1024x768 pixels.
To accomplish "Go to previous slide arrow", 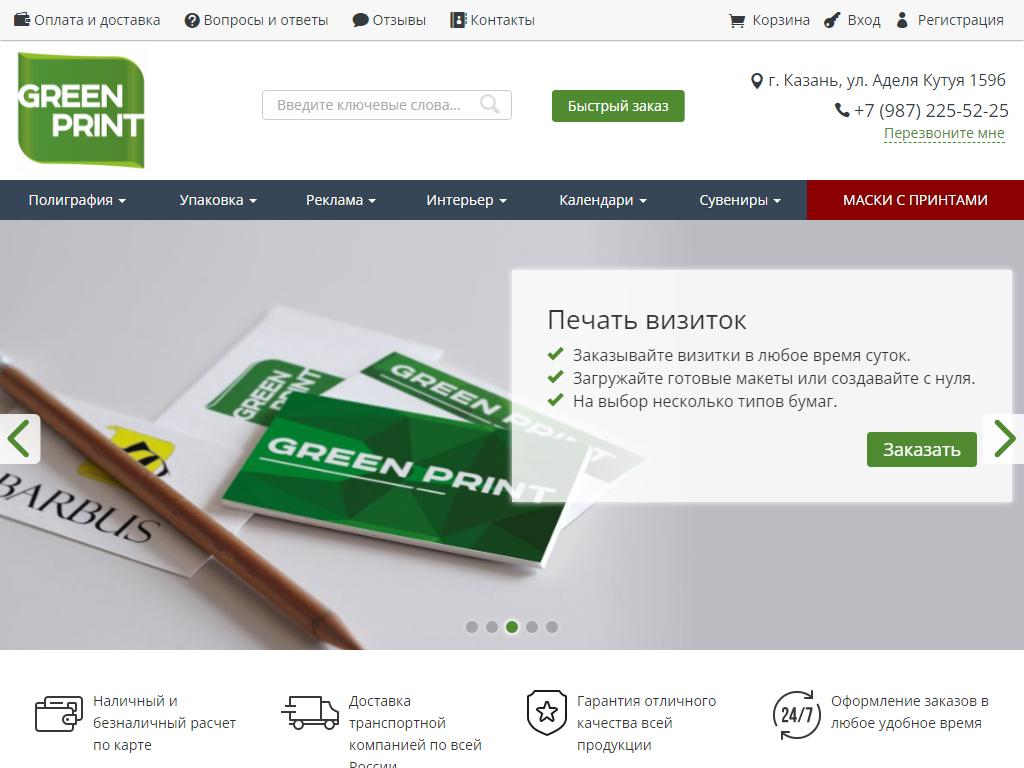I will (x=20, y=438).
